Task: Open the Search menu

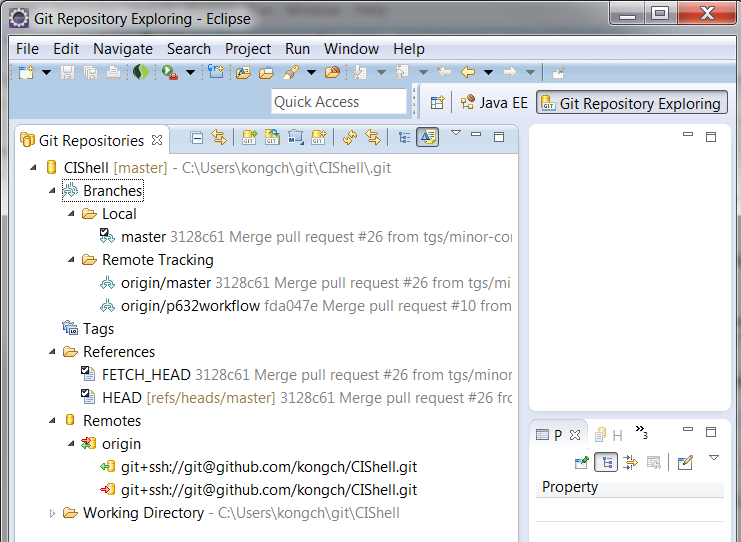Action: click(189, 49)
